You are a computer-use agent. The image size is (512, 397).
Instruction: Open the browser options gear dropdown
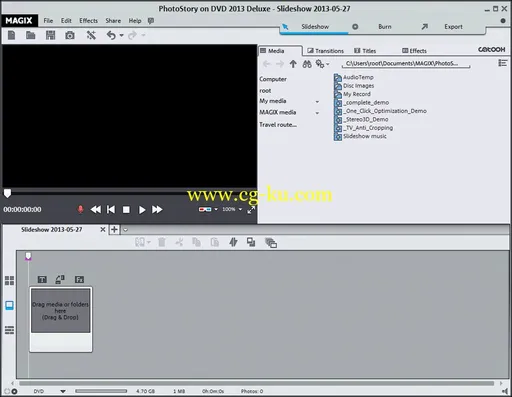click(x=322, y=64)
